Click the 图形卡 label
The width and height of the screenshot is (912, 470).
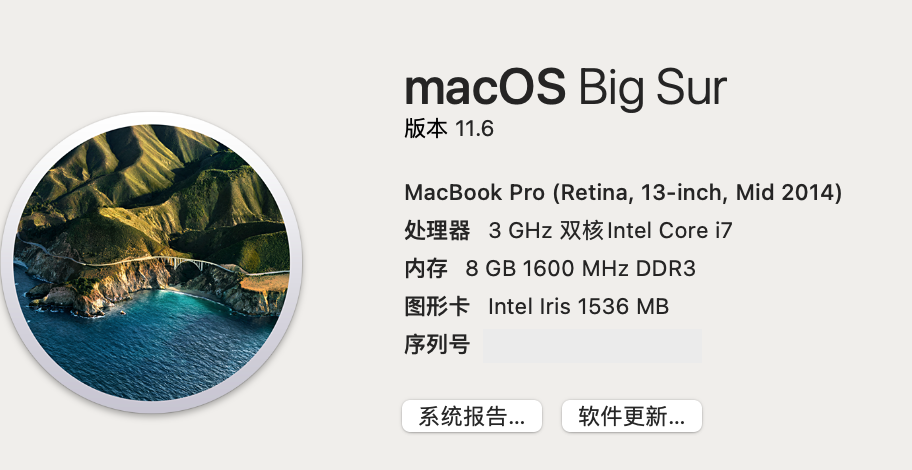[x=437, y=307]
